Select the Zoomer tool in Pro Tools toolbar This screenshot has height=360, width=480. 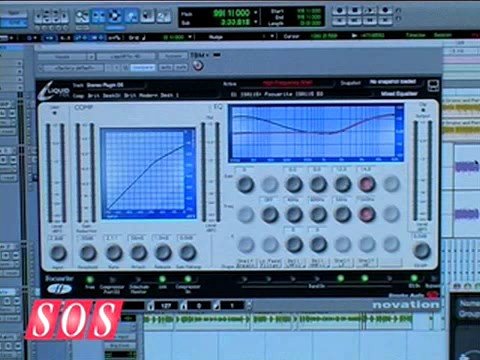click(x=82, y=16)
